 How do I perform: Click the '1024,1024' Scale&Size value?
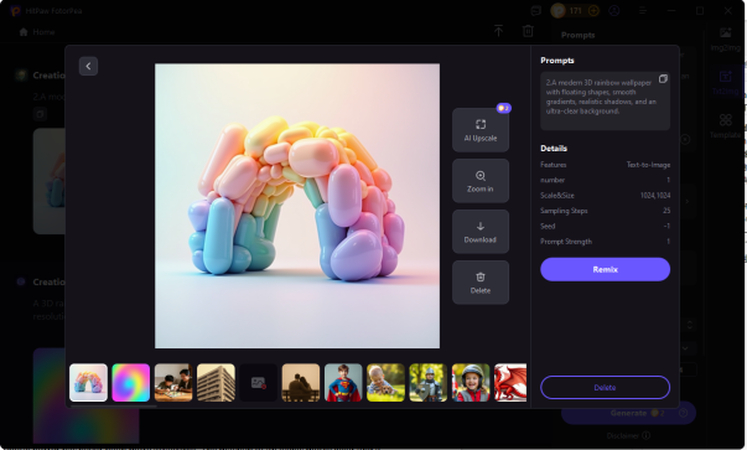[x=655, y=195]
